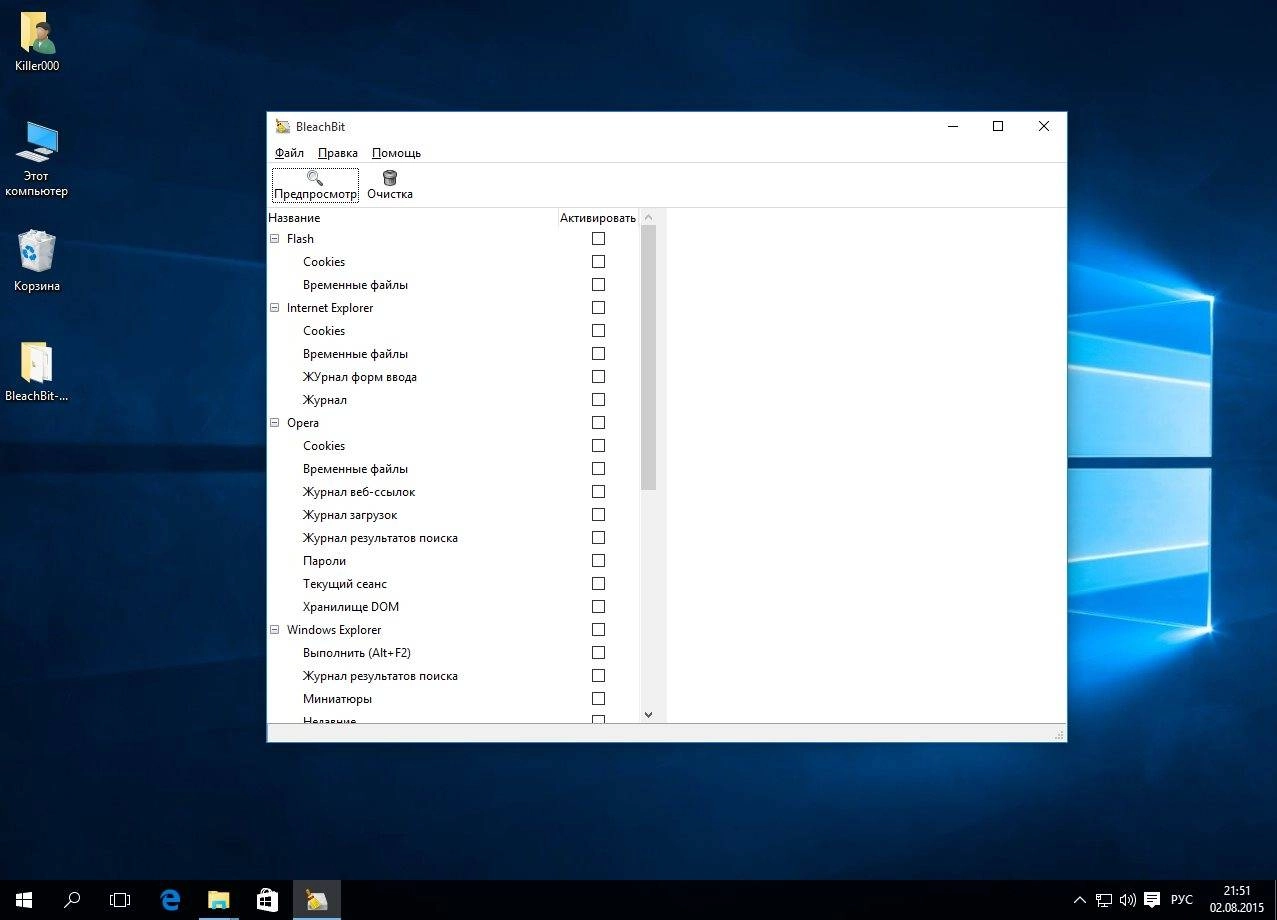Enable the Хранилище DOM checkbox

click(x=598, y=607)
